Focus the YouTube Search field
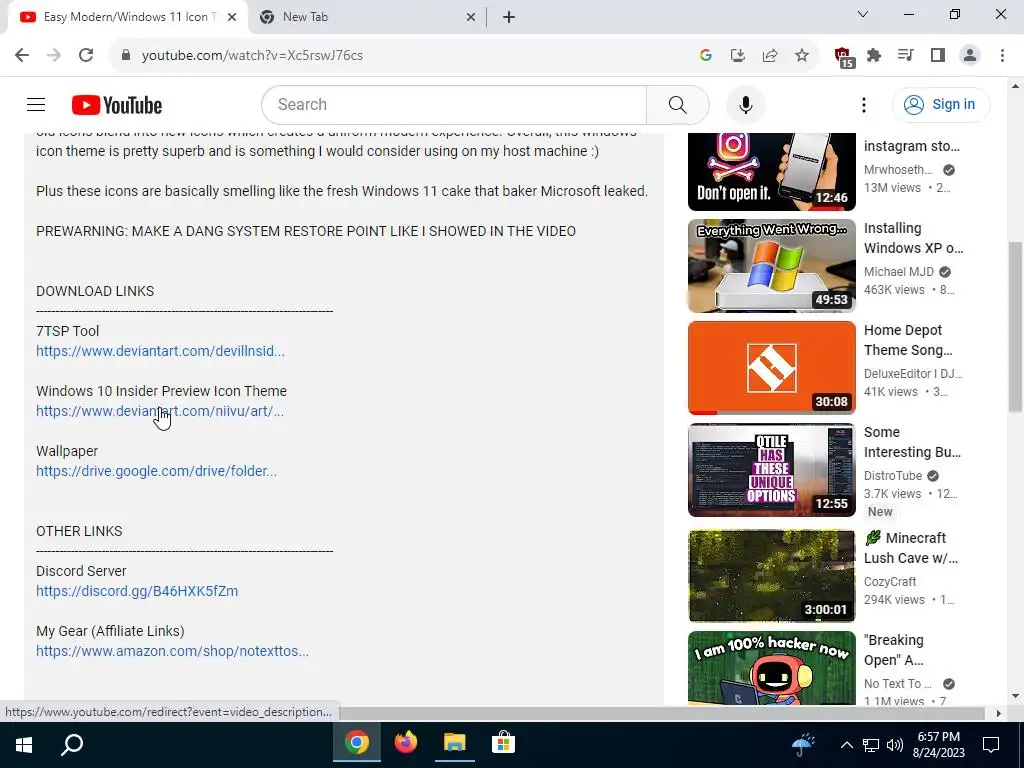This screenshot has width=1024, height=768. pos(454,104)
